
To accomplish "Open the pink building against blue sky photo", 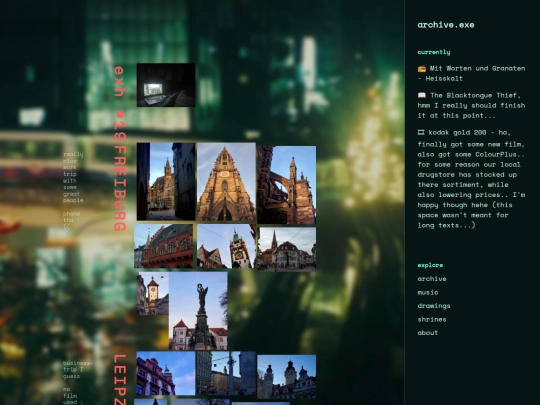I will click(x=166, y=373).
